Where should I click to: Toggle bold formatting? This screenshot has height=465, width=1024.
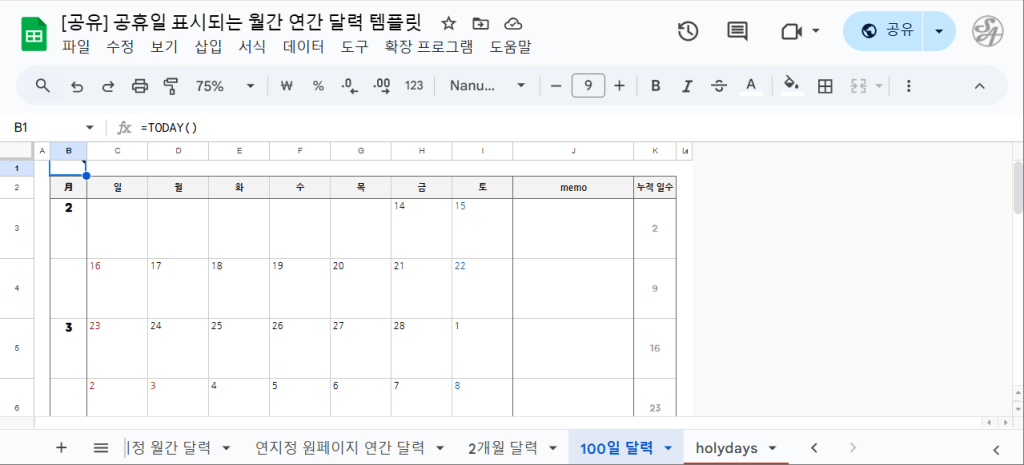point(656,86)
